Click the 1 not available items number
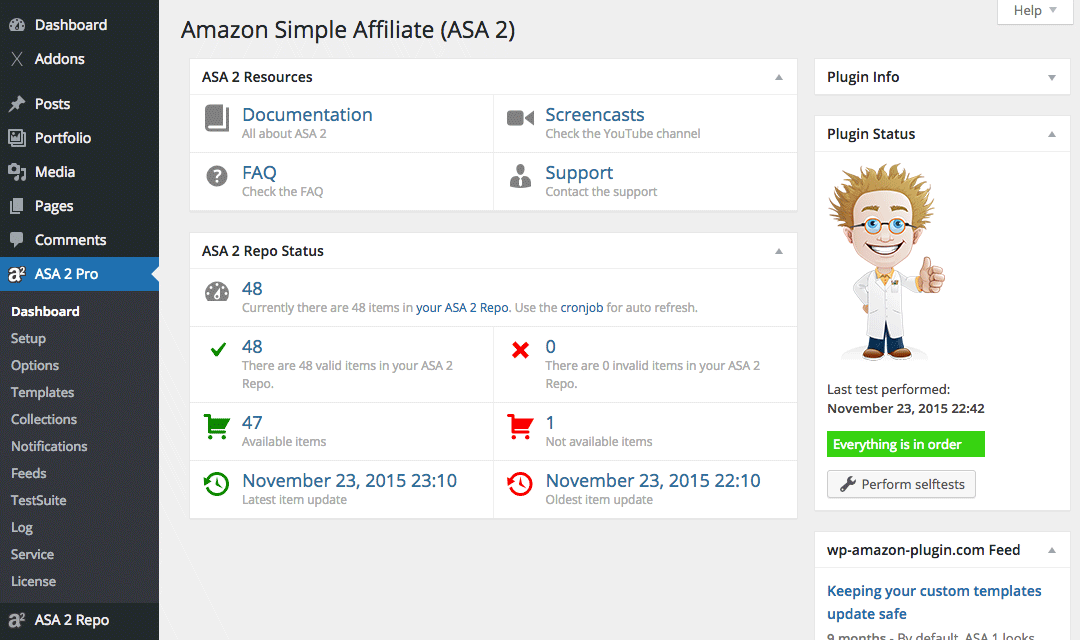This screenshot has height=640, width=1080. pos(550,422)
